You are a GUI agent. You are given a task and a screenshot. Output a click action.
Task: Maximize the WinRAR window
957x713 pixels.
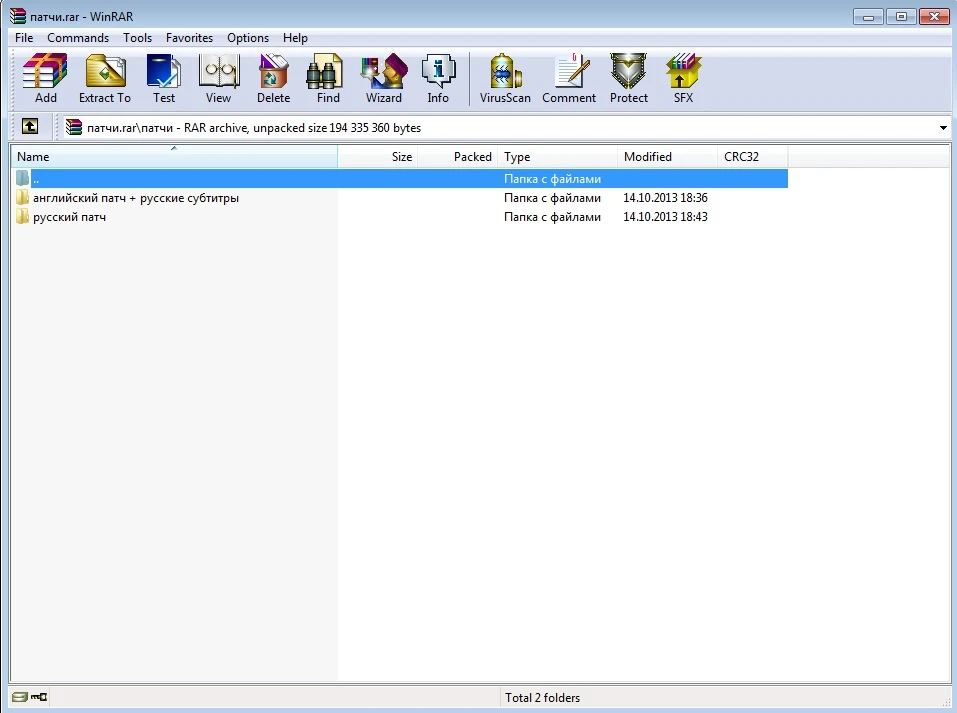[x=901, y=16]
